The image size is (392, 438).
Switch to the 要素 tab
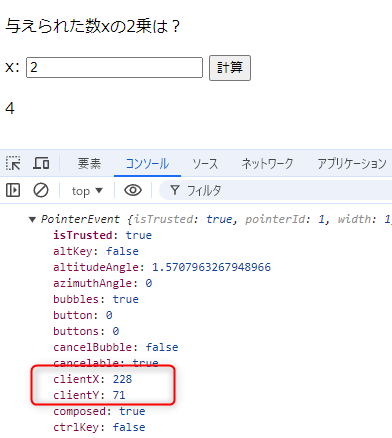89,163
